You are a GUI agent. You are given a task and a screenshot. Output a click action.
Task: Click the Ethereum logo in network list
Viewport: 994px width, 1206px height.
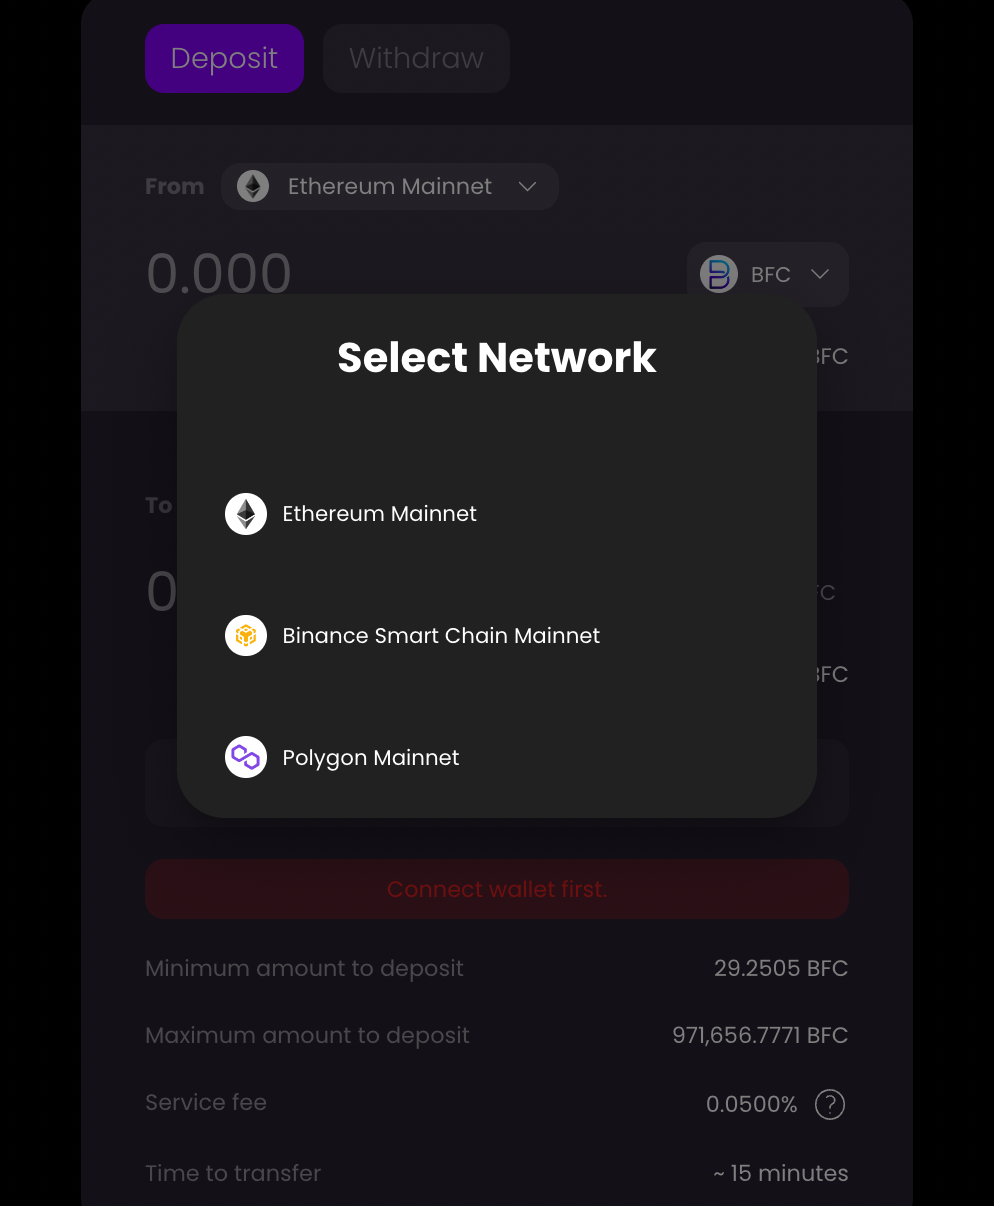coord(246,514)
